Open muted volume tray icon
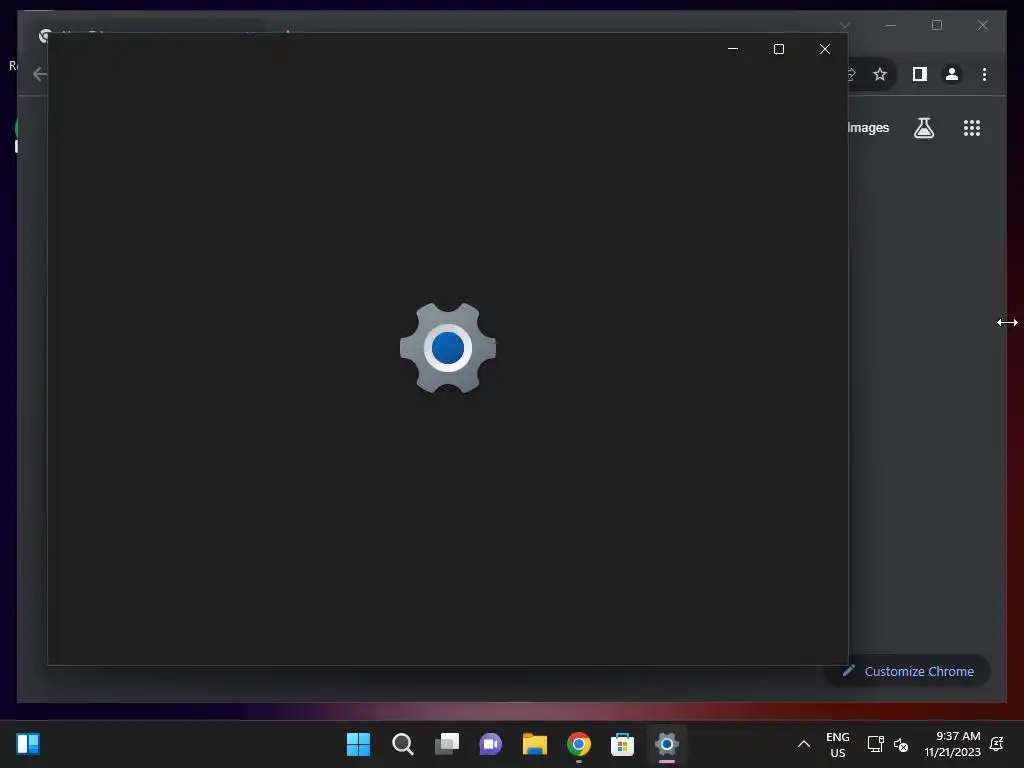1024x768 pixels. 901,744
